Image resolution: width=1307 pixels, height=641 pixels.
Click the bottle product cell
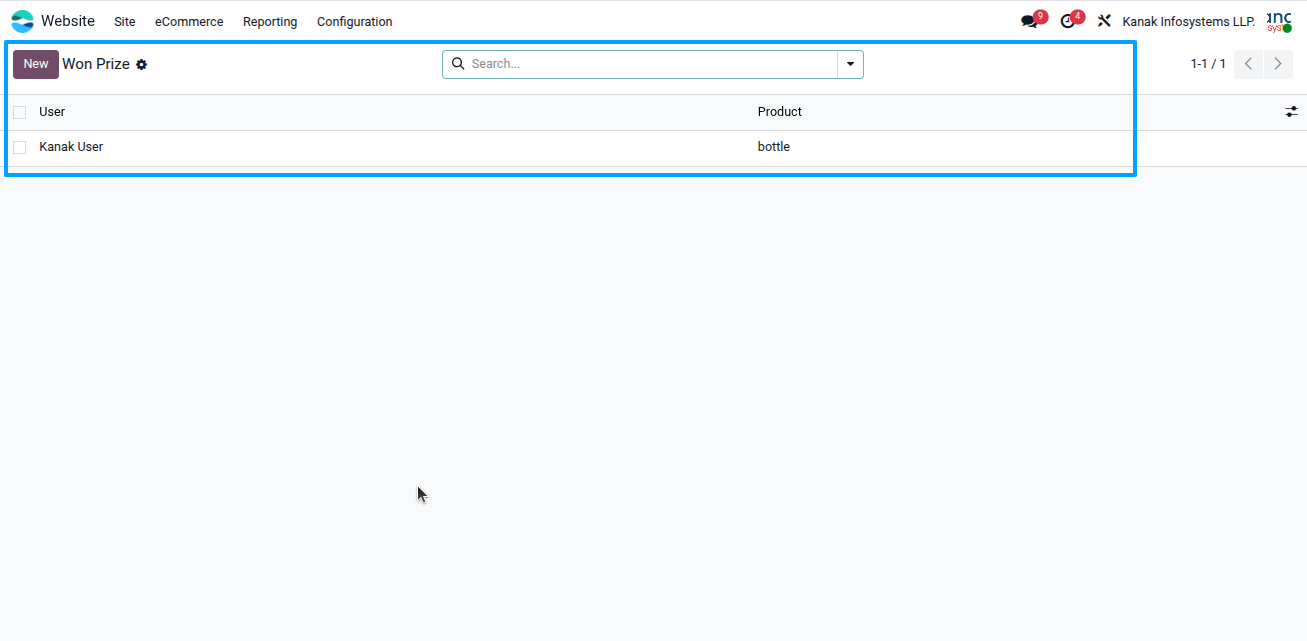click(774, 147)
